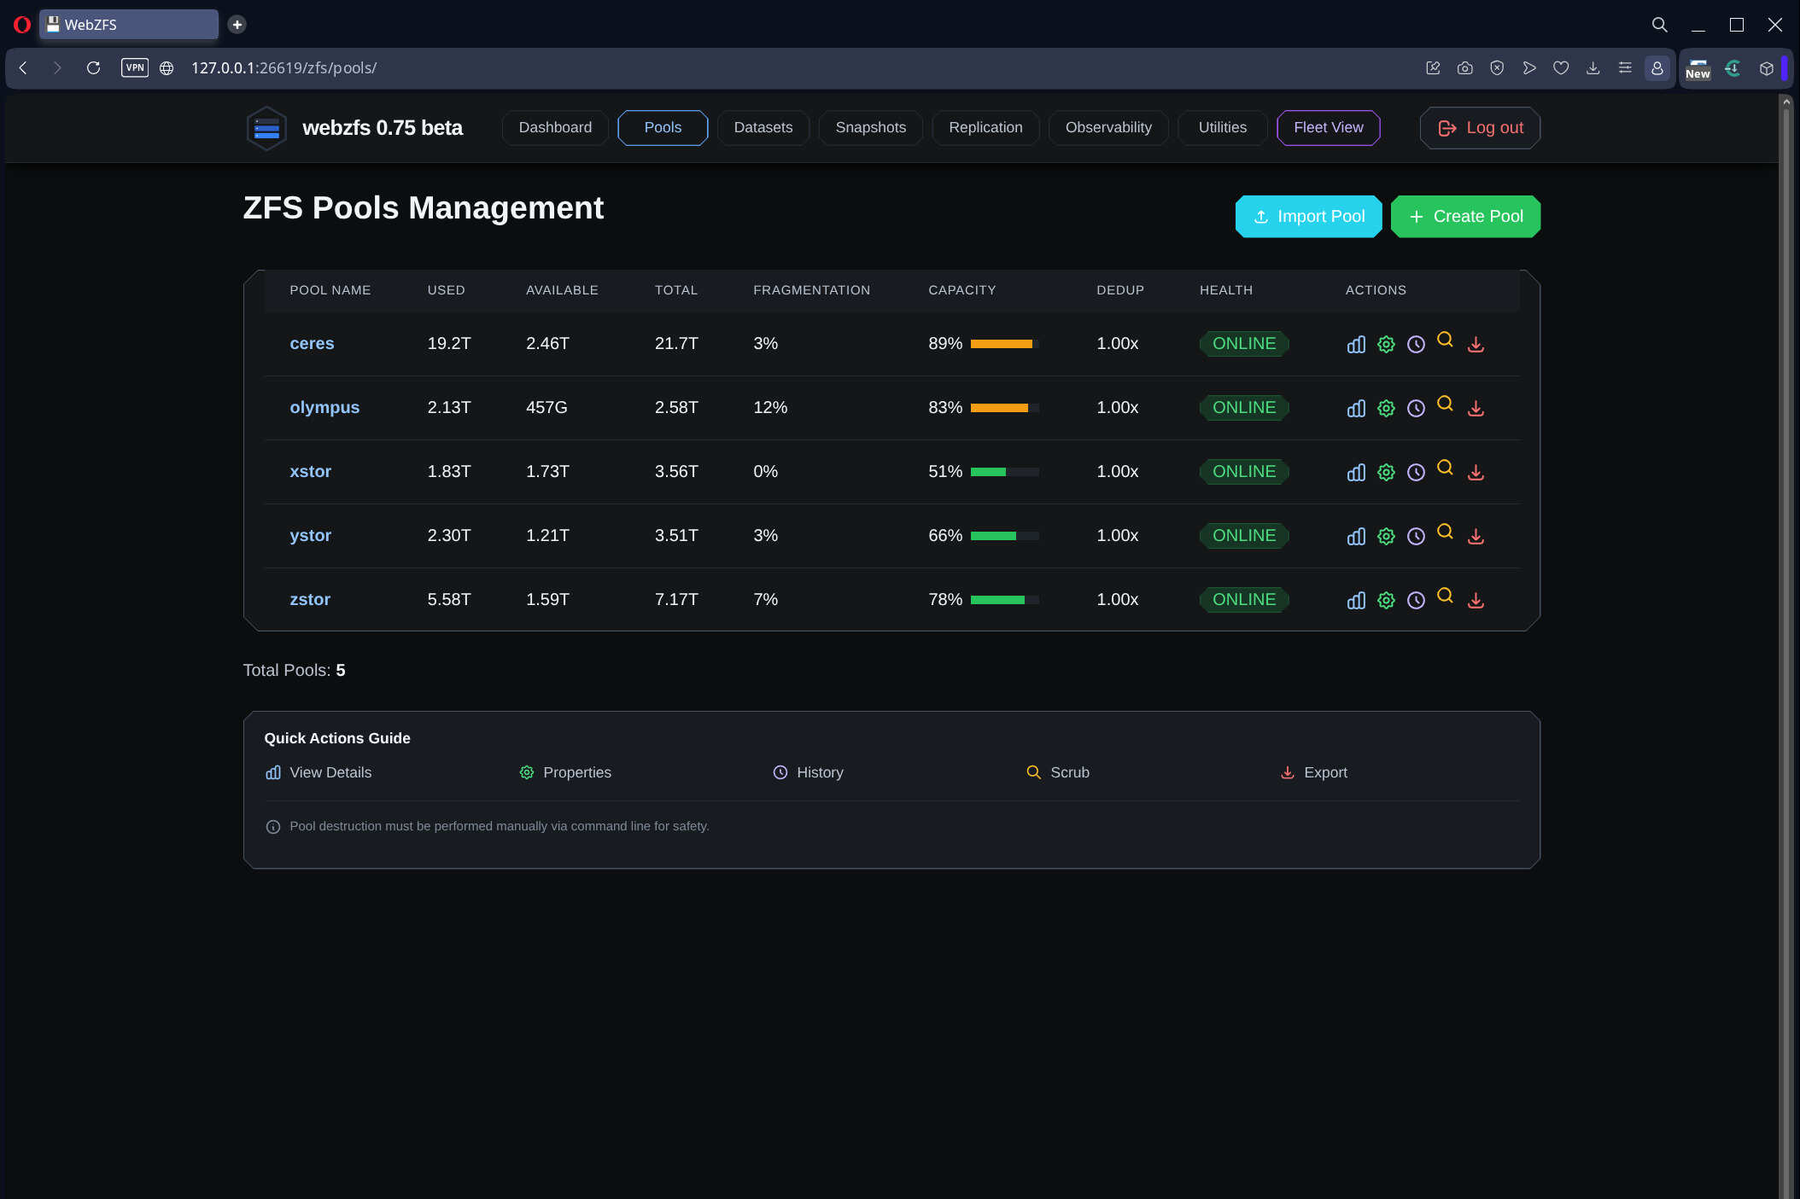Show history for ceres pool
1800x1199 pixels.
tap(1415, 344)
